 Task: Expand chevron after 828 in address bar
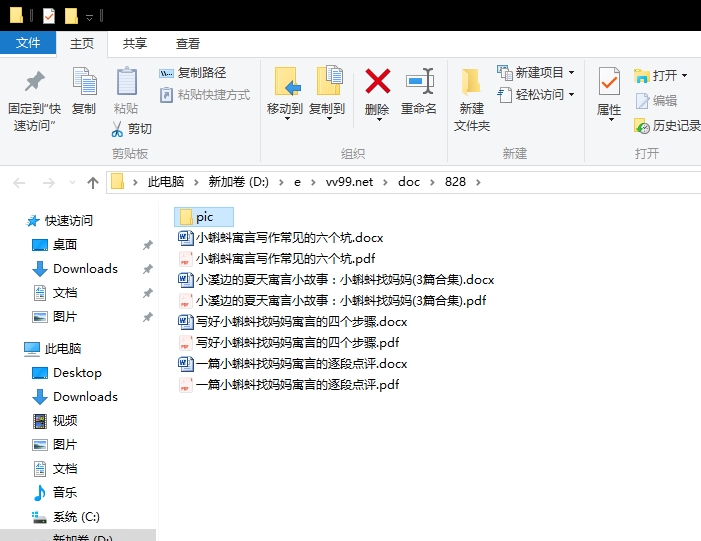pos(478,182)
